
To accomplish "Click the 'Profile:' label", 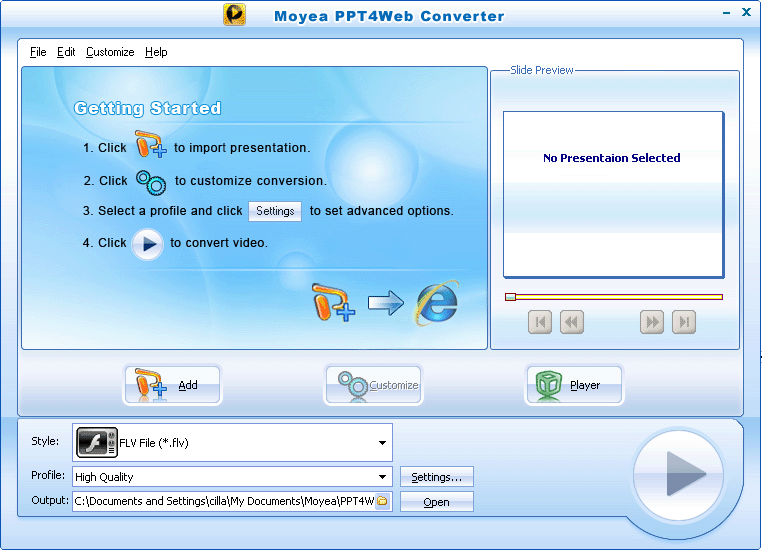I will [48, 475].
